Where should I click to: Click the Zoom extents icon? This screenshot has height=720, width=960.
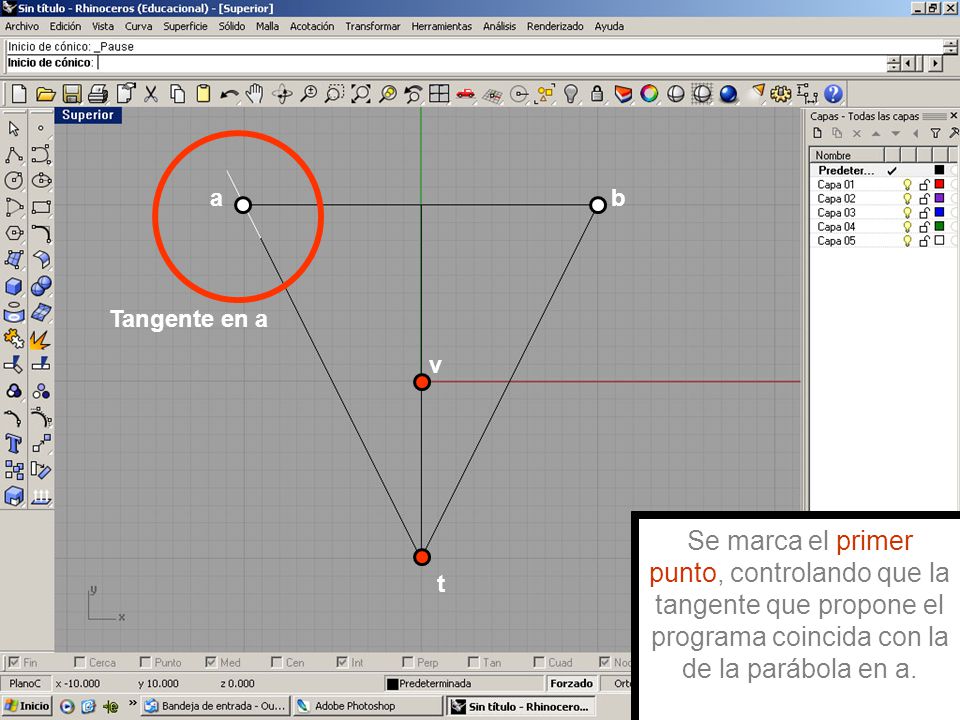(361, 94)
